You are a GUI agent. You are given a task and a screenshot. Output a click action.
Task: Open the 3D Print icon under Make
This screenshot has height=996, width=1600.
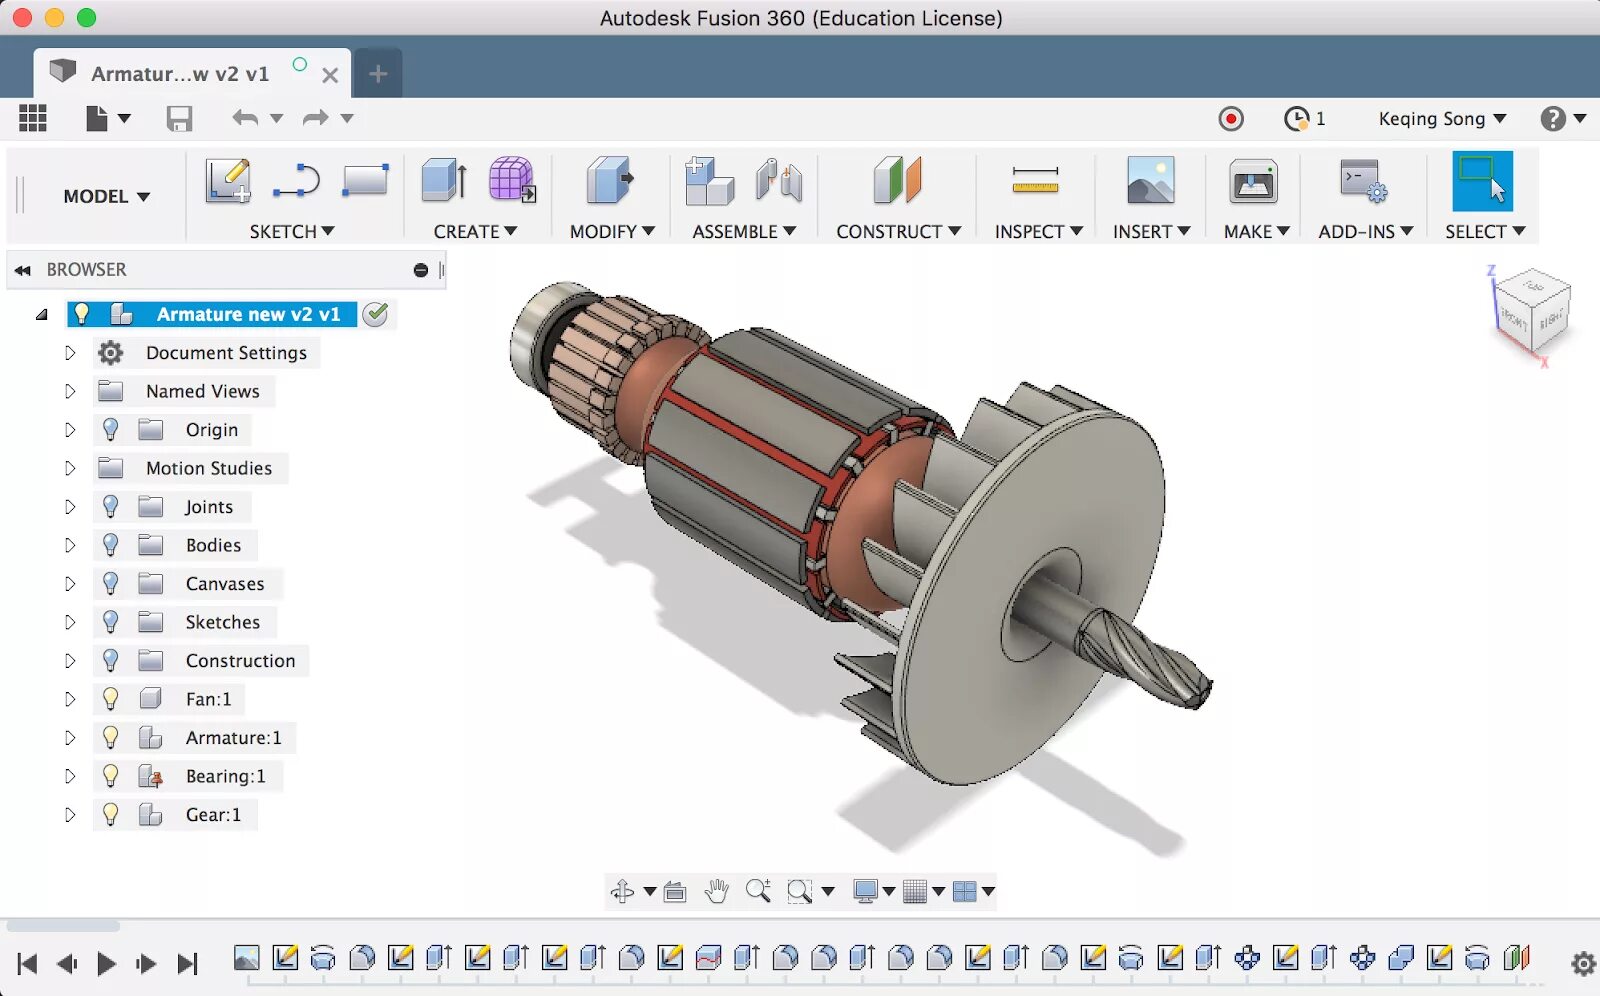click(1253, 182)
